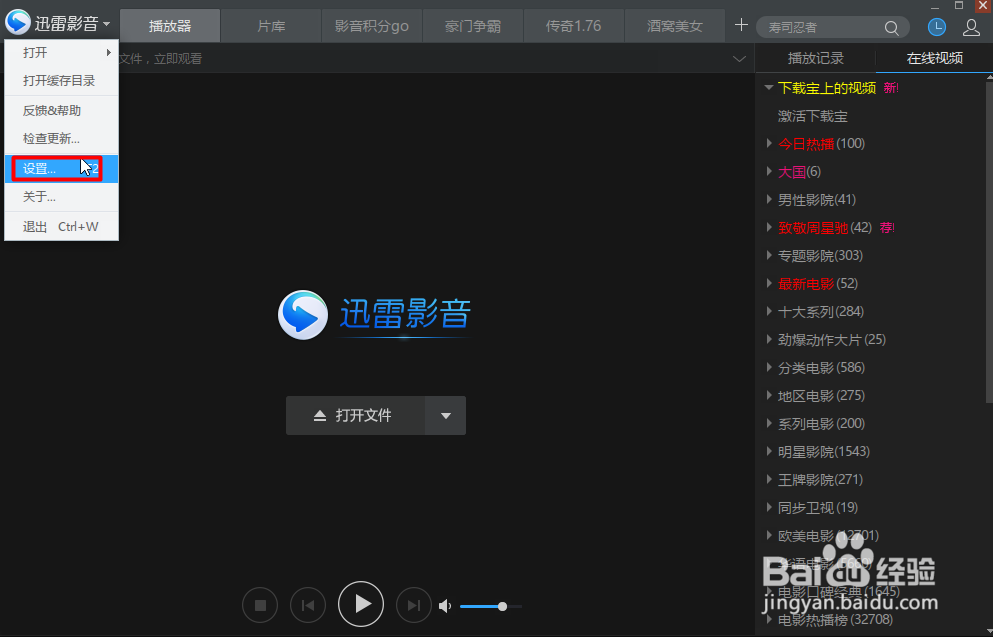Expand 最新电影 (52) category
The width and height of the screenshot is (993, 637).
[x=769, y=283]
